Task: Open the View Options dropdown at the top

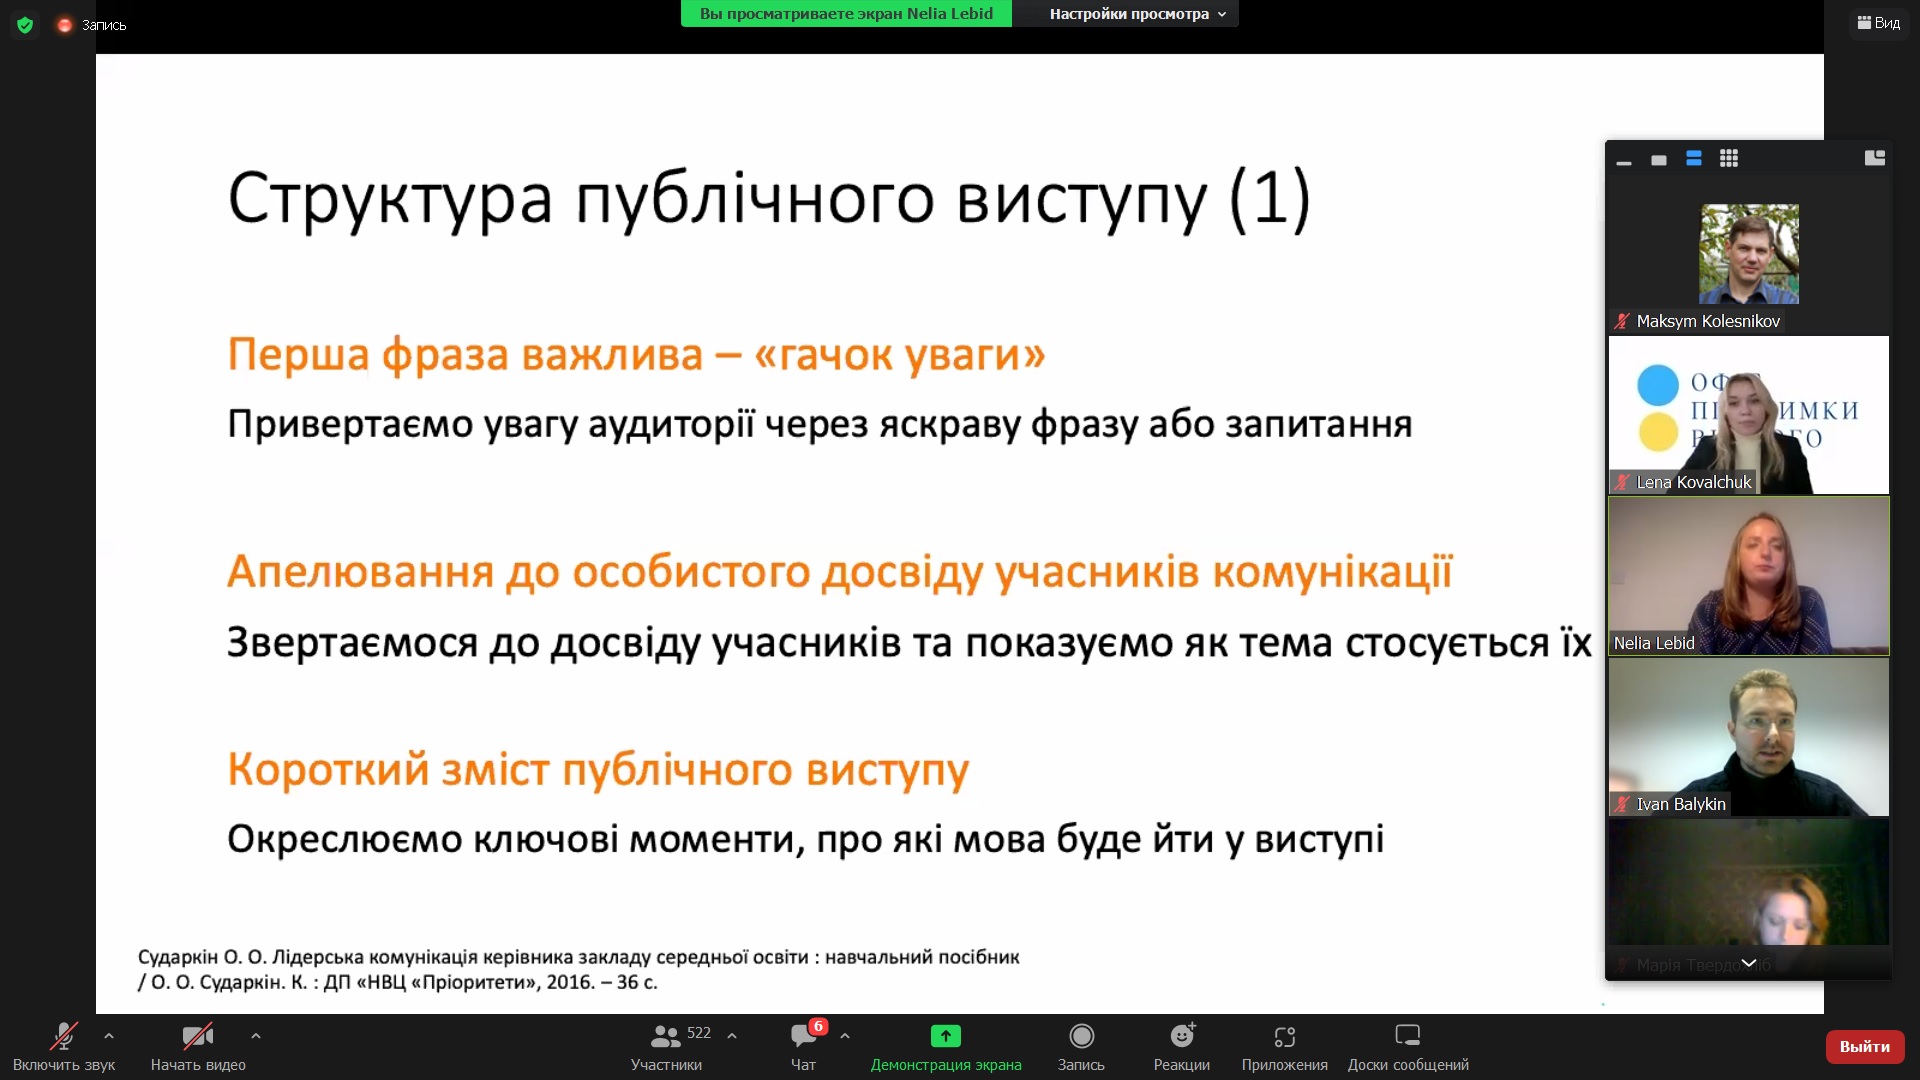Action: tap(1136, 14)
